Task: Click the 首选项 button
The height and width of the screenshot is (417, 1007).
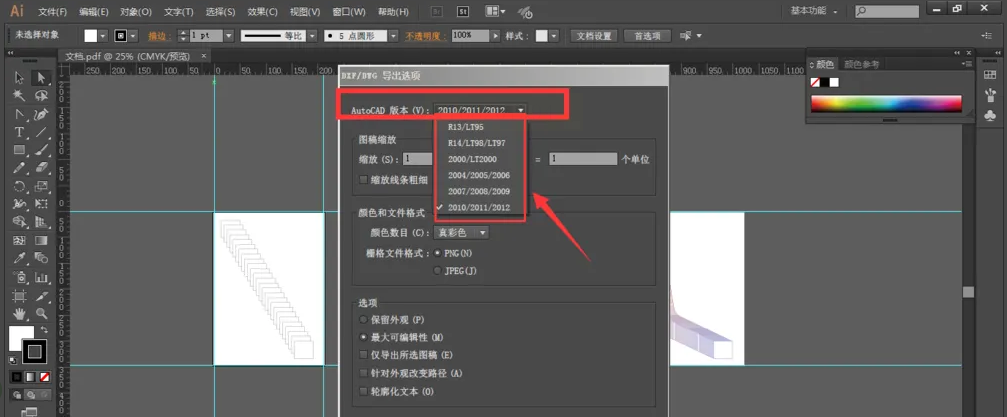Action: pyautogui.click(x=647, y=36)
